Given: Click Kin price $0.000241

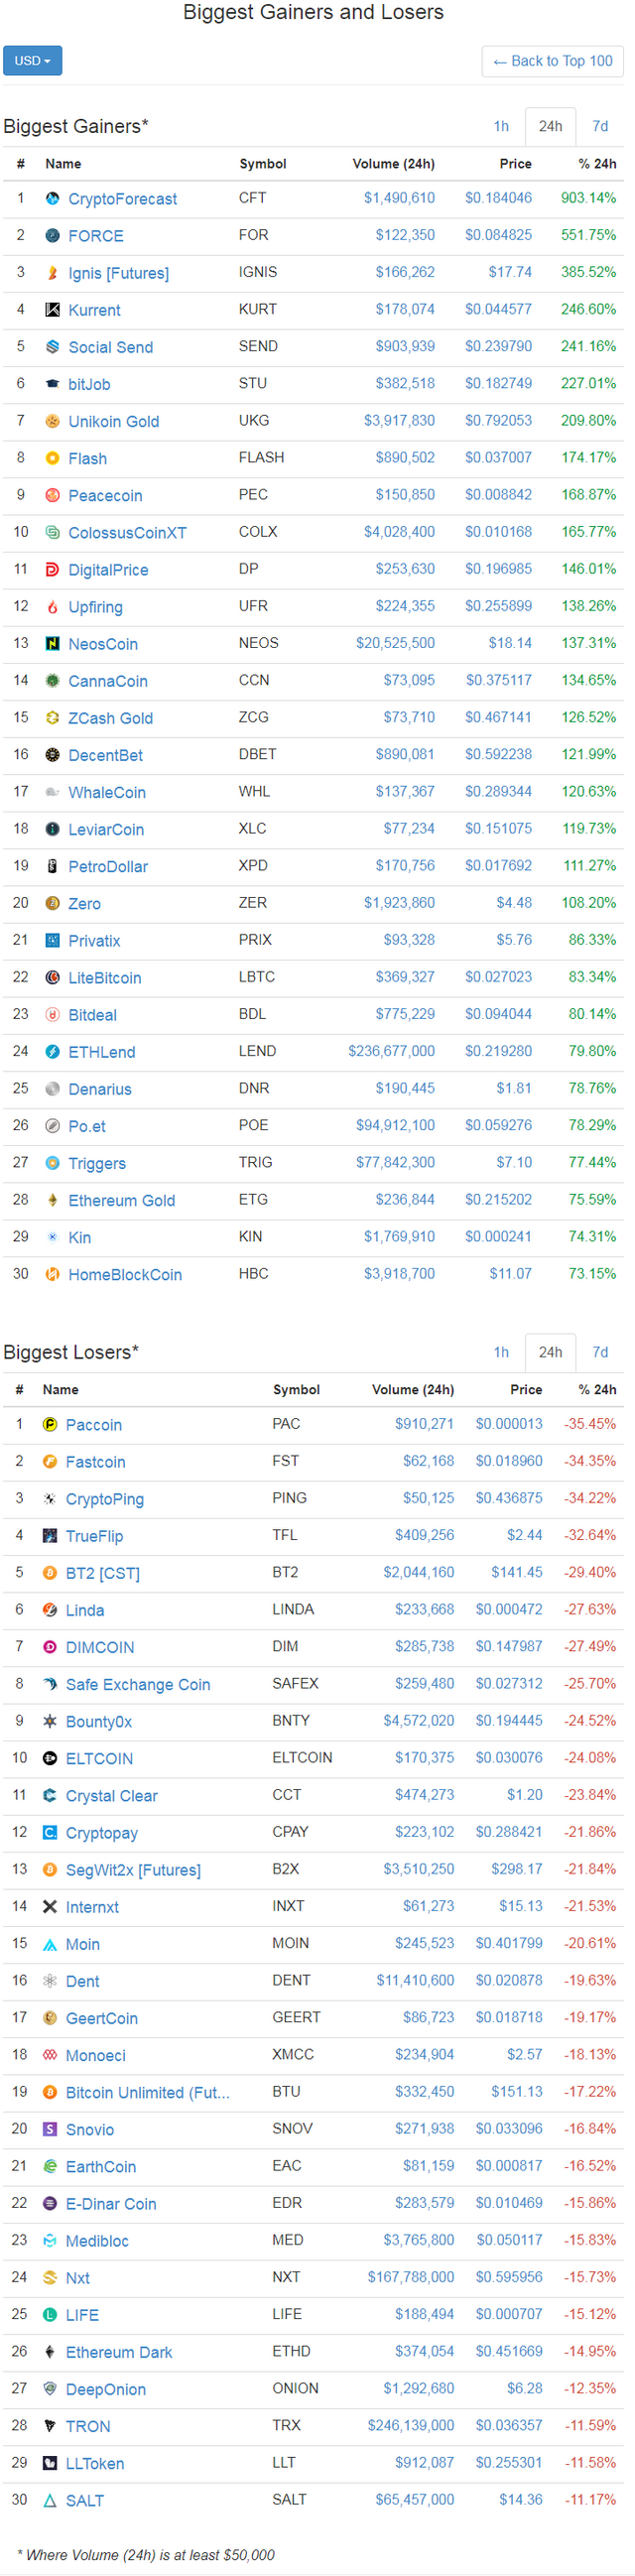Looking at the screenshot, I should pyautogui.click(x=498, y=1236).
